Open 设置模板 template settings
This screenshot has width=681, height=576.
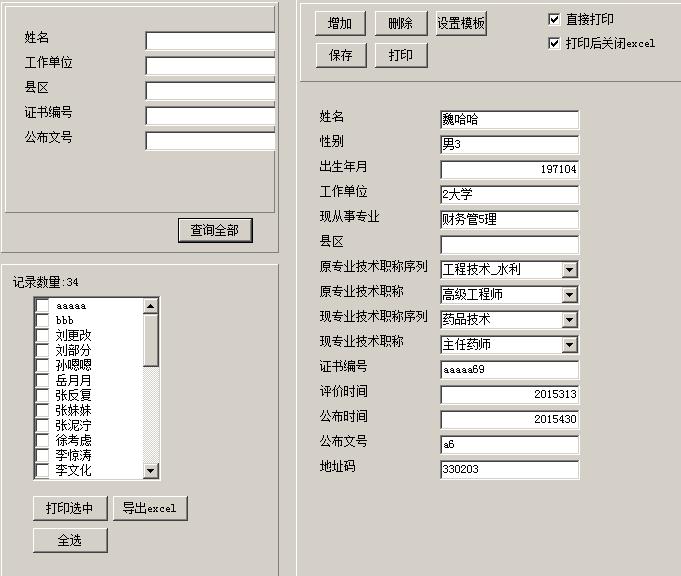(461, 23)
